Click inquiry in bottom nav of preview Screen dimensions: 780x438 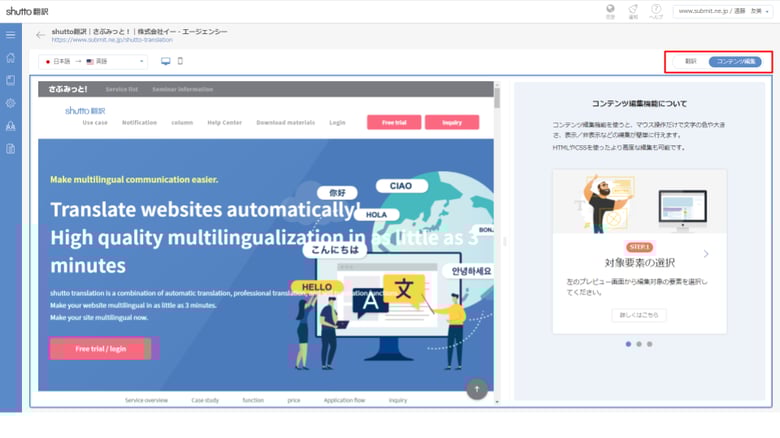397,400
